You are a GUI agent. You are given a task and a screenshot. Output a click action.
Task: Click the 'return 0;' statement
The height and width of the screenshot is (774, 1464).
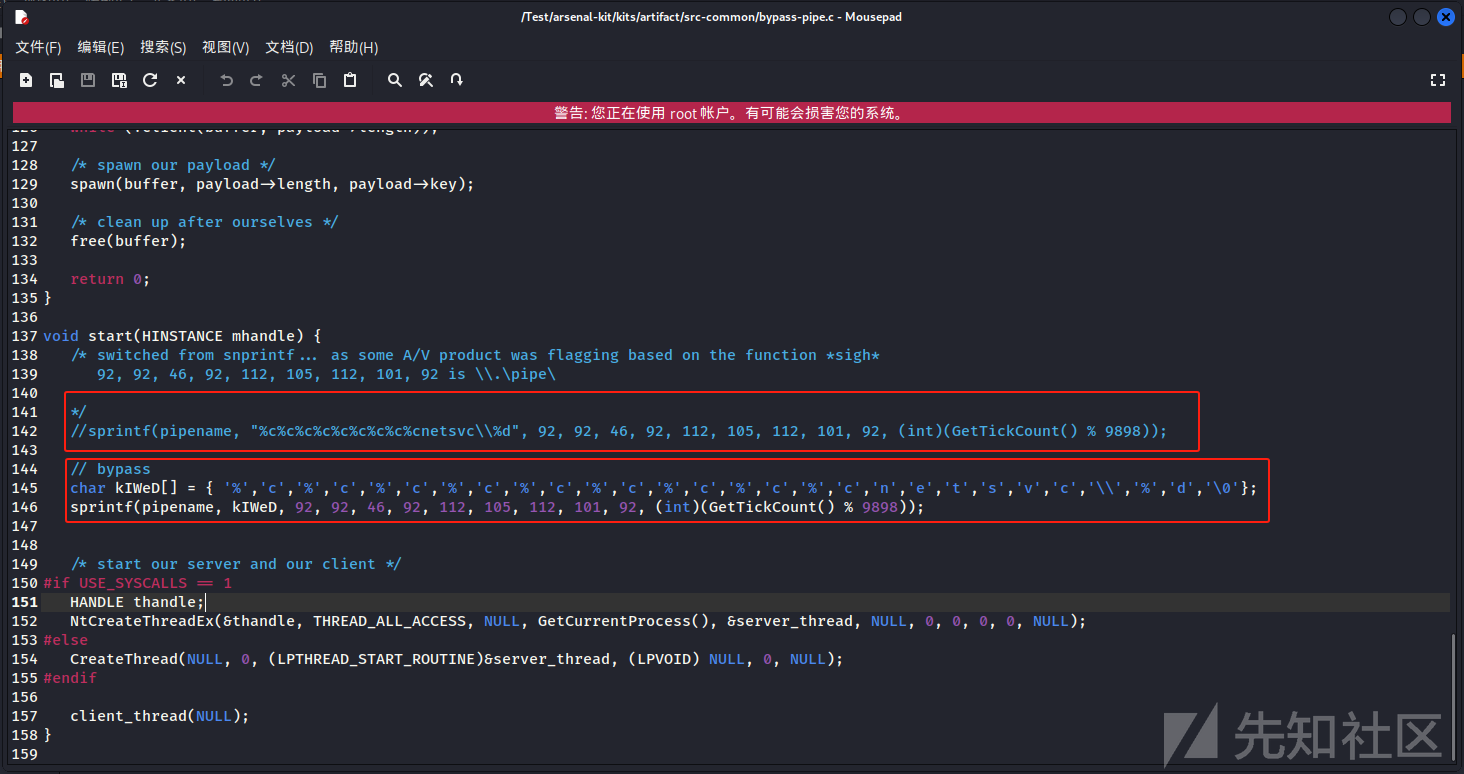click(110, 279)
